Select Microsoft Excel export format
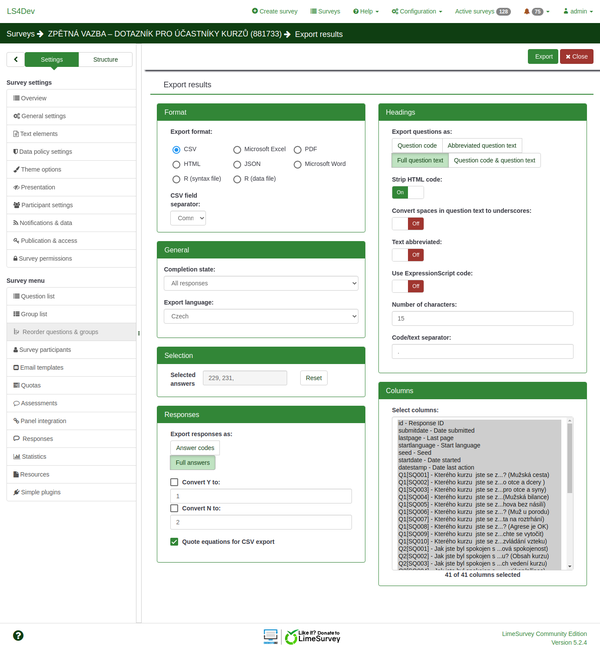The height and width of the screenshot is (649, 600). point(237,149)
